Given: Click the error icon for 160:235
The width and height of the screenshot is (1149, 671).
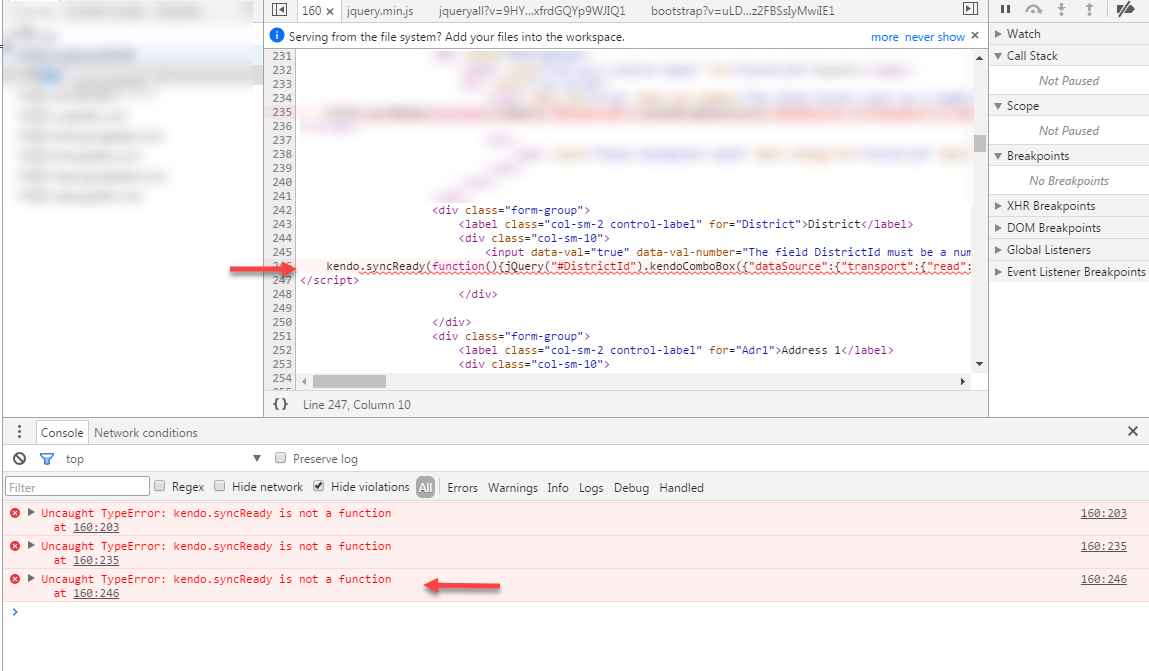Looking at the screenshot, I should pos(15,546).
